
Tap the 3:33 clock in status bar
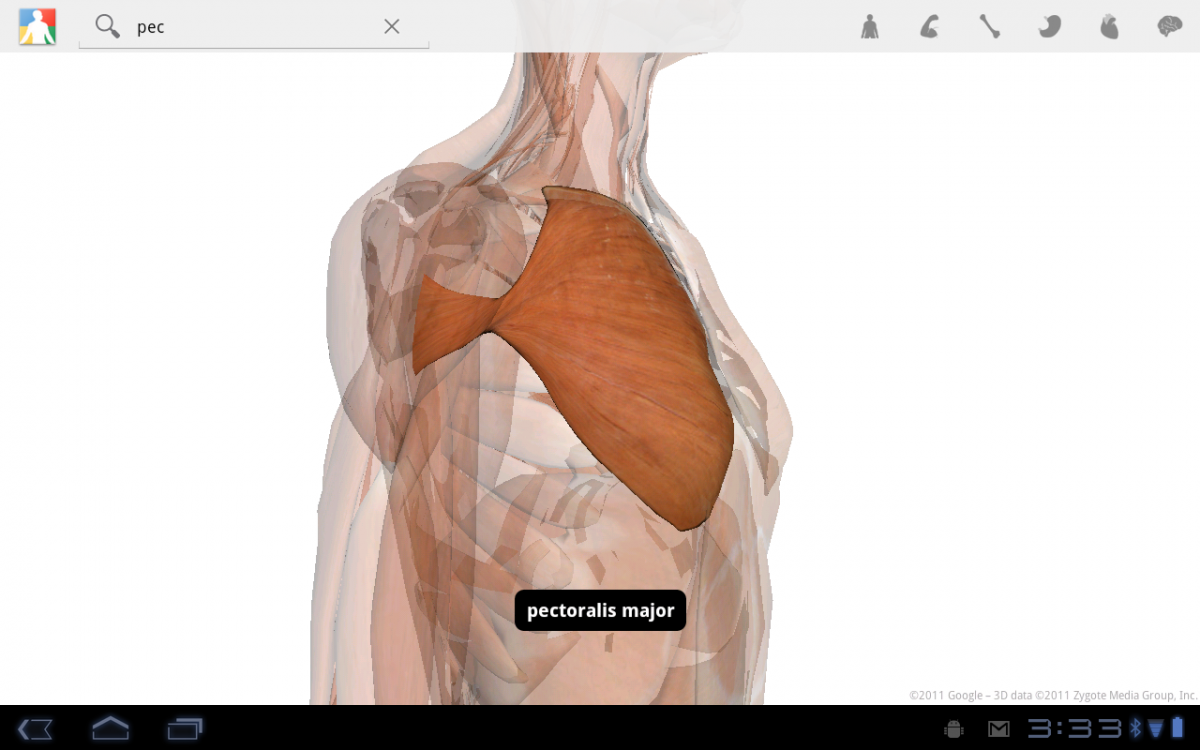[1076, 729]
